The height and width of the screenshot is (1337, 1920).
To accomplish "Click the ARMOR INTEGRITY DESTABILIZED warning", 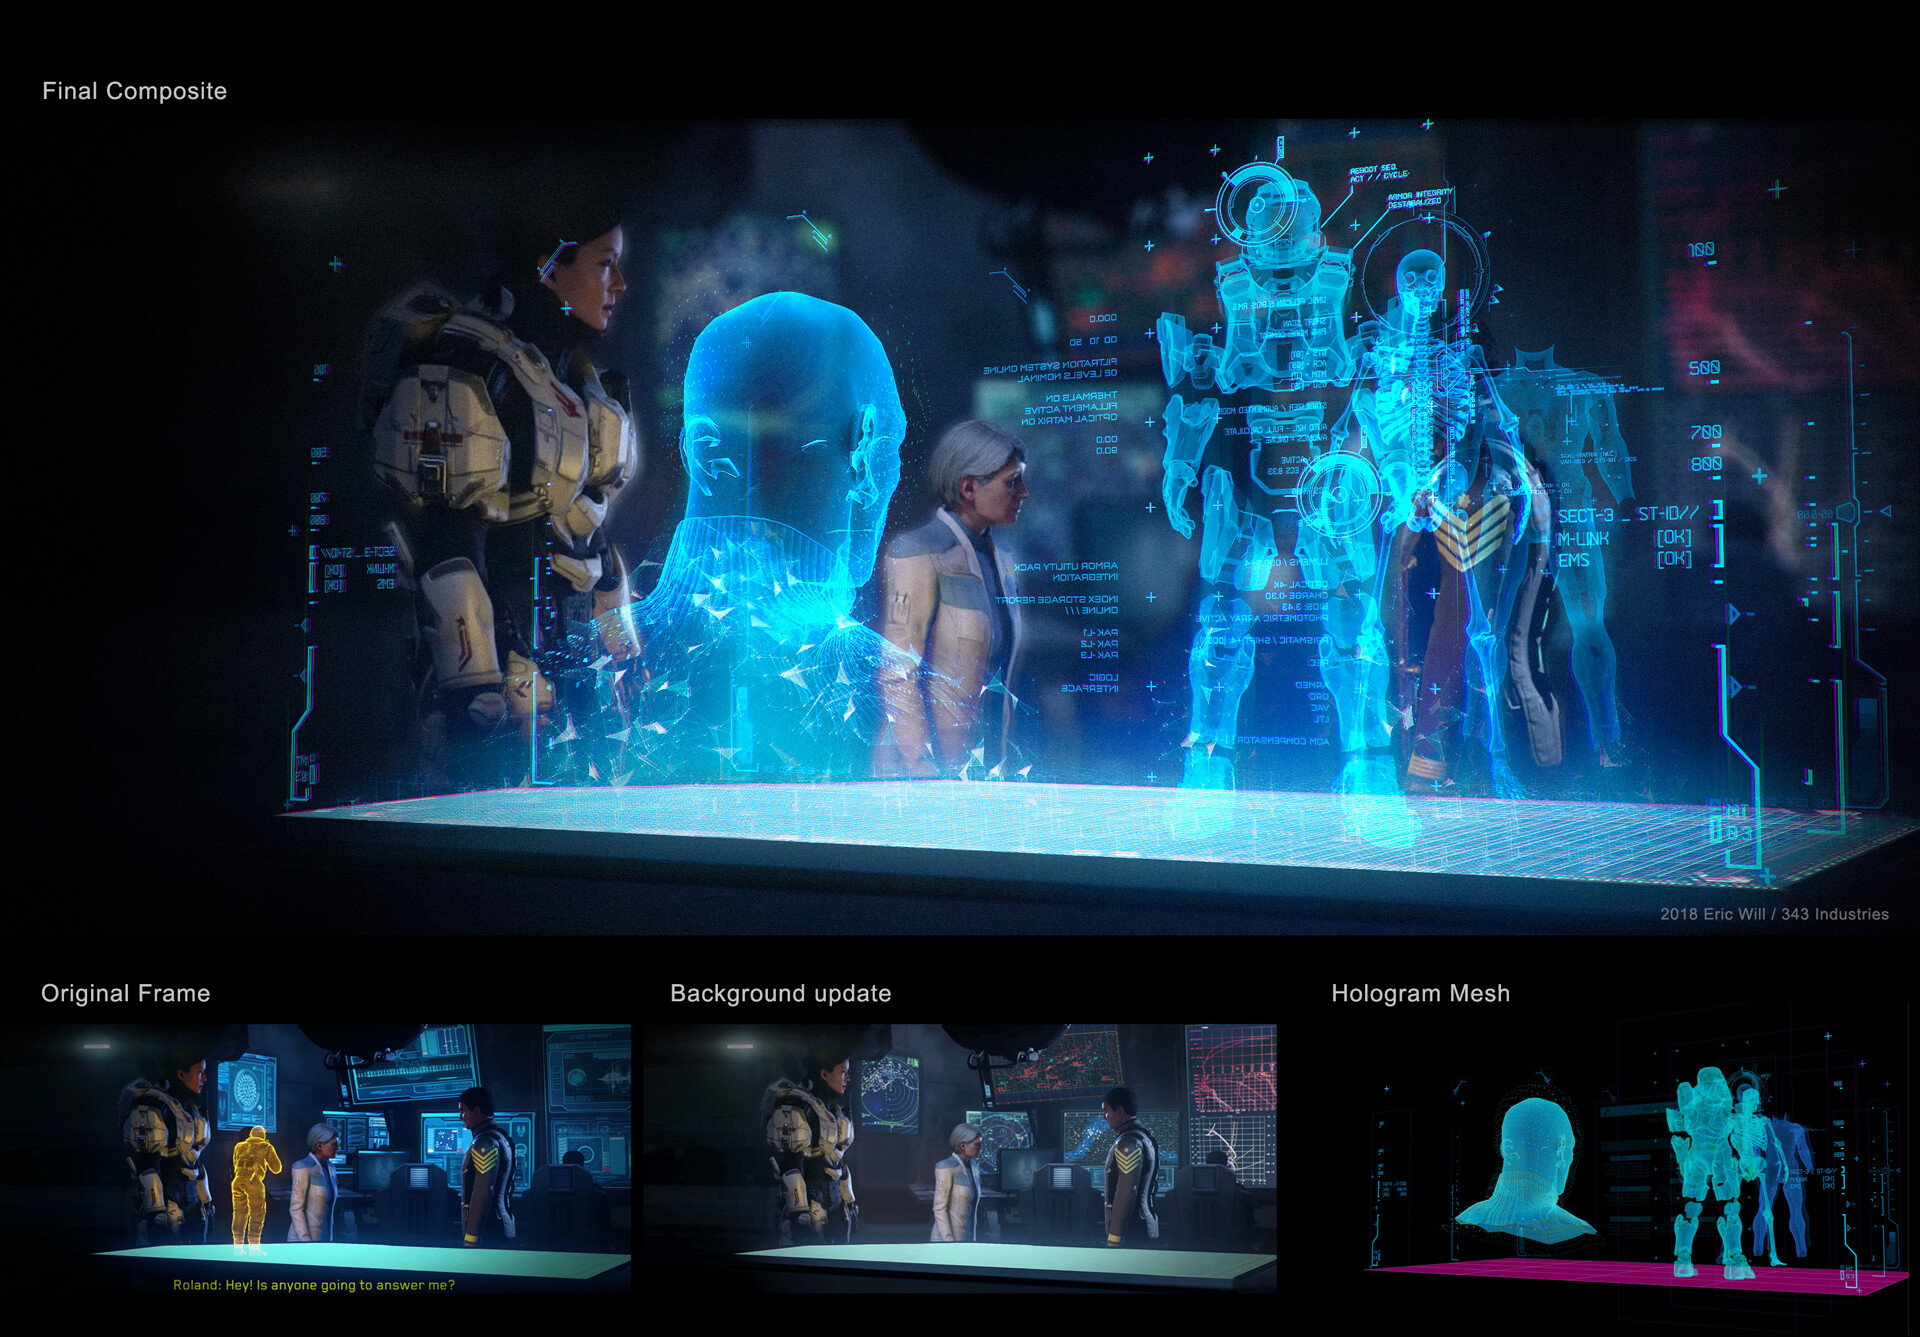I will click(1415, 200).
